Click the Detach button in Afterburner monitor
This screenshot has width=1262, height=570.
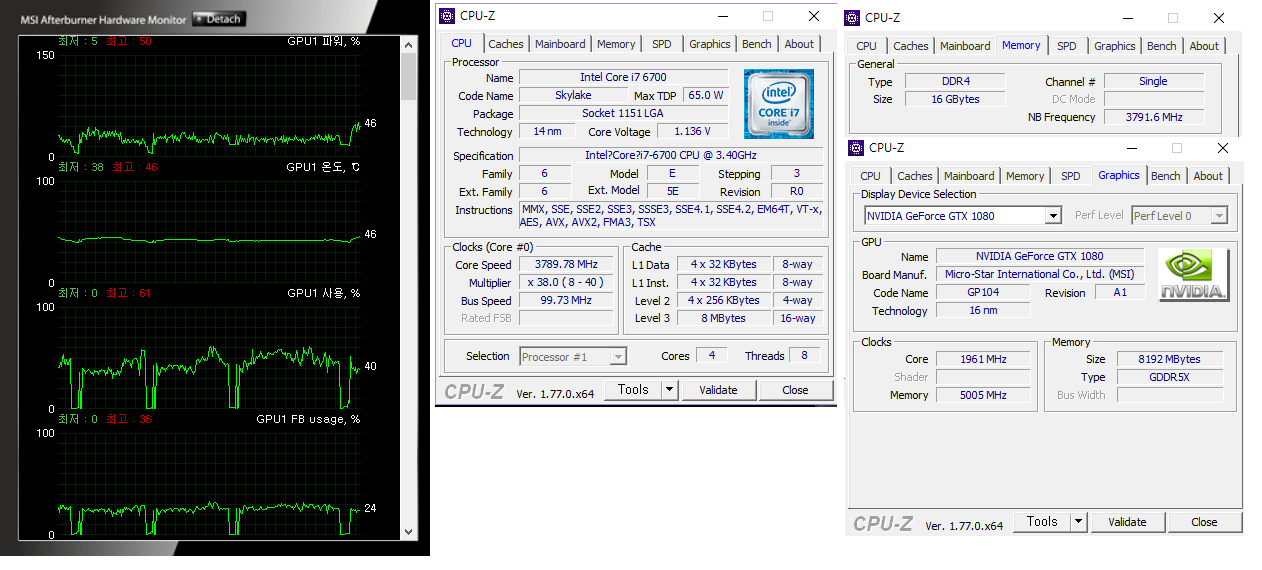coord(218,19)
